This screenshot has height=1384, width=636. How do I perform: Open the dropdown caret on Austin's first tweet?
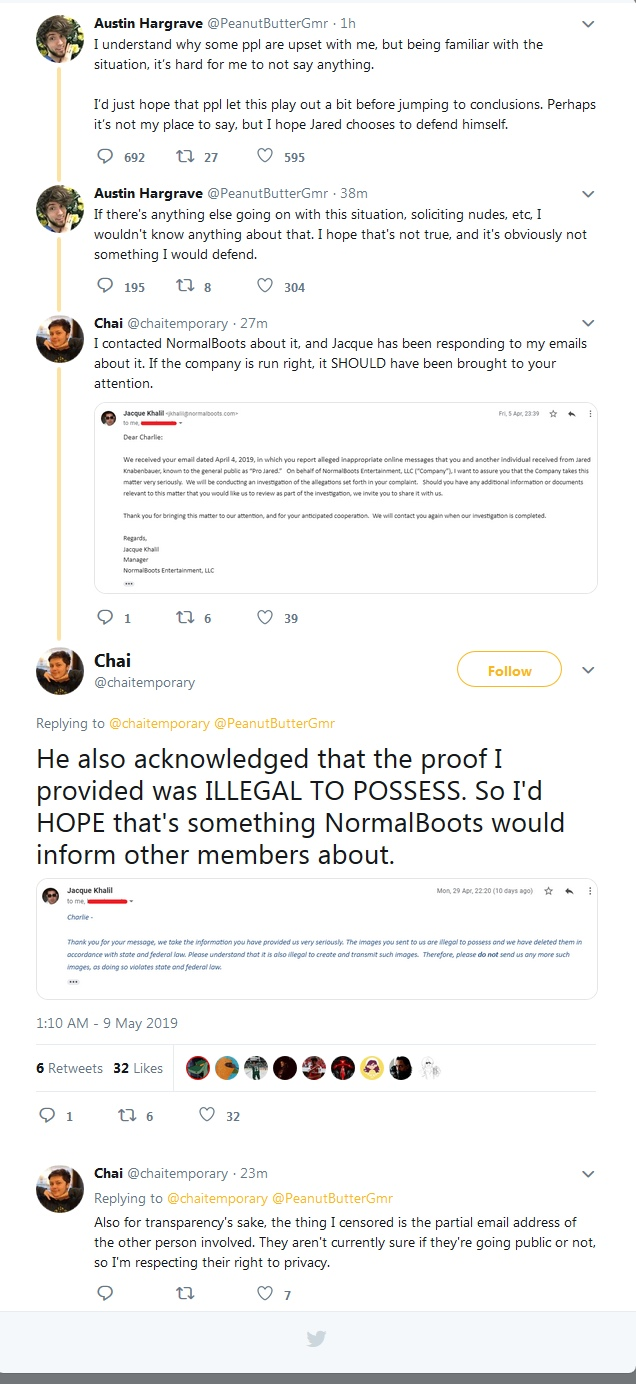click(x=588, y=26)
